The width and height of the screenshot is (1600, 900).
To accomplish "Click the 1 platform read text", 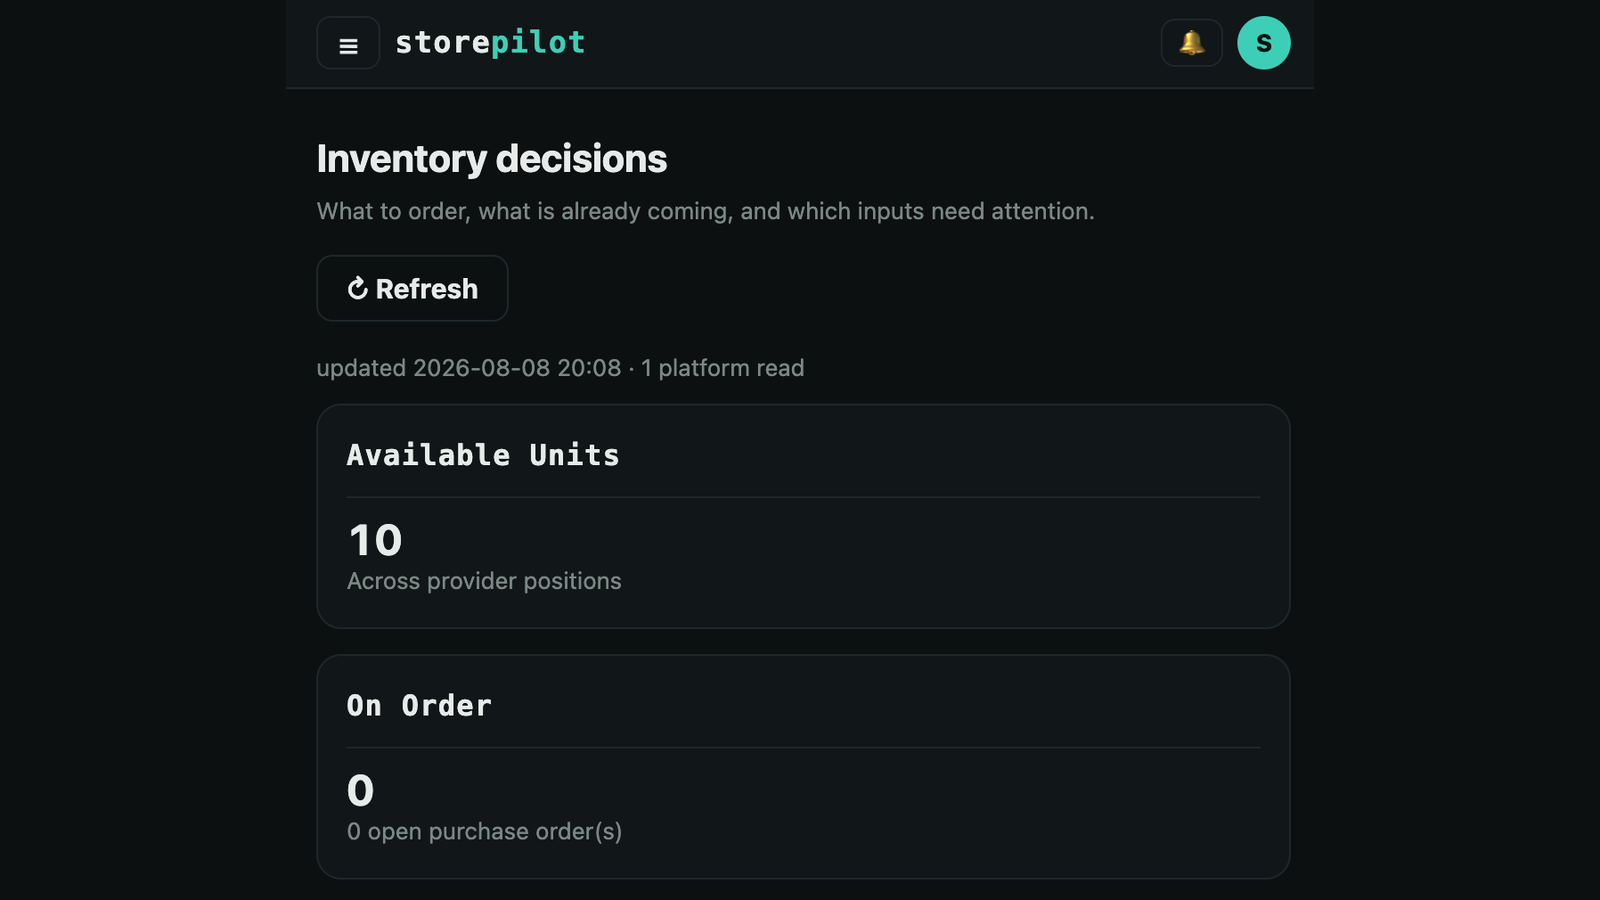I will [722, 368].
